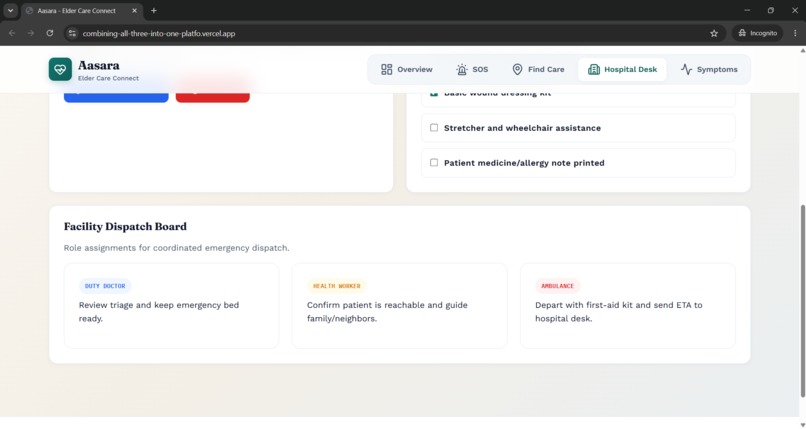The image size is (806, 429).
Task: Click the scrollbar up arrow
Action: (x=802, y=50)
